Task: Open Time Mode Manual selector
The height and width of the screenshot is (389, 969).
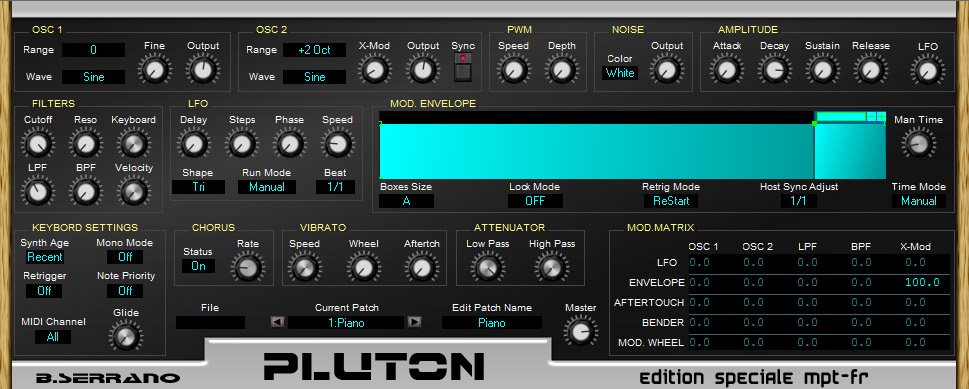Action: coord(918,201)
